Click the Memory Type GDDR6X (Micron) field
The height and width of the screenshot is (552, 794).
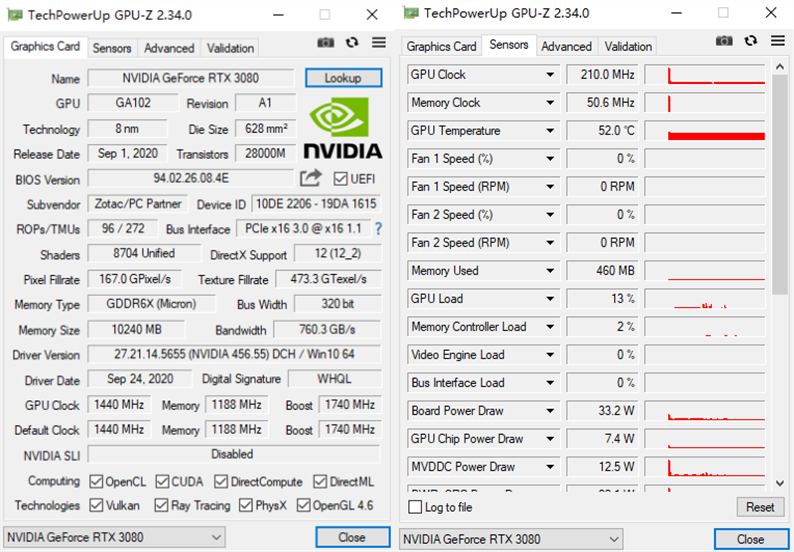tap(151, 304)
